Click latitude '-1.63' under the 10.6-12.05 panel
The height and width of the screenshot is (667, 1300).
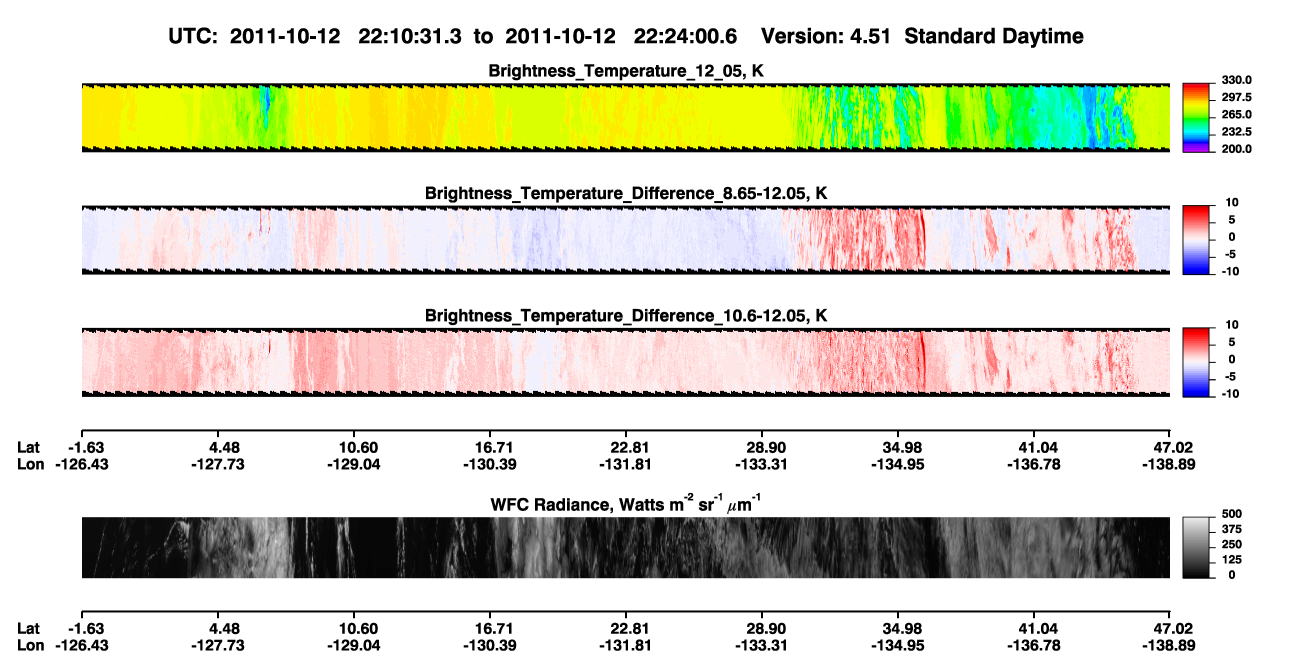tap(88, 447)
